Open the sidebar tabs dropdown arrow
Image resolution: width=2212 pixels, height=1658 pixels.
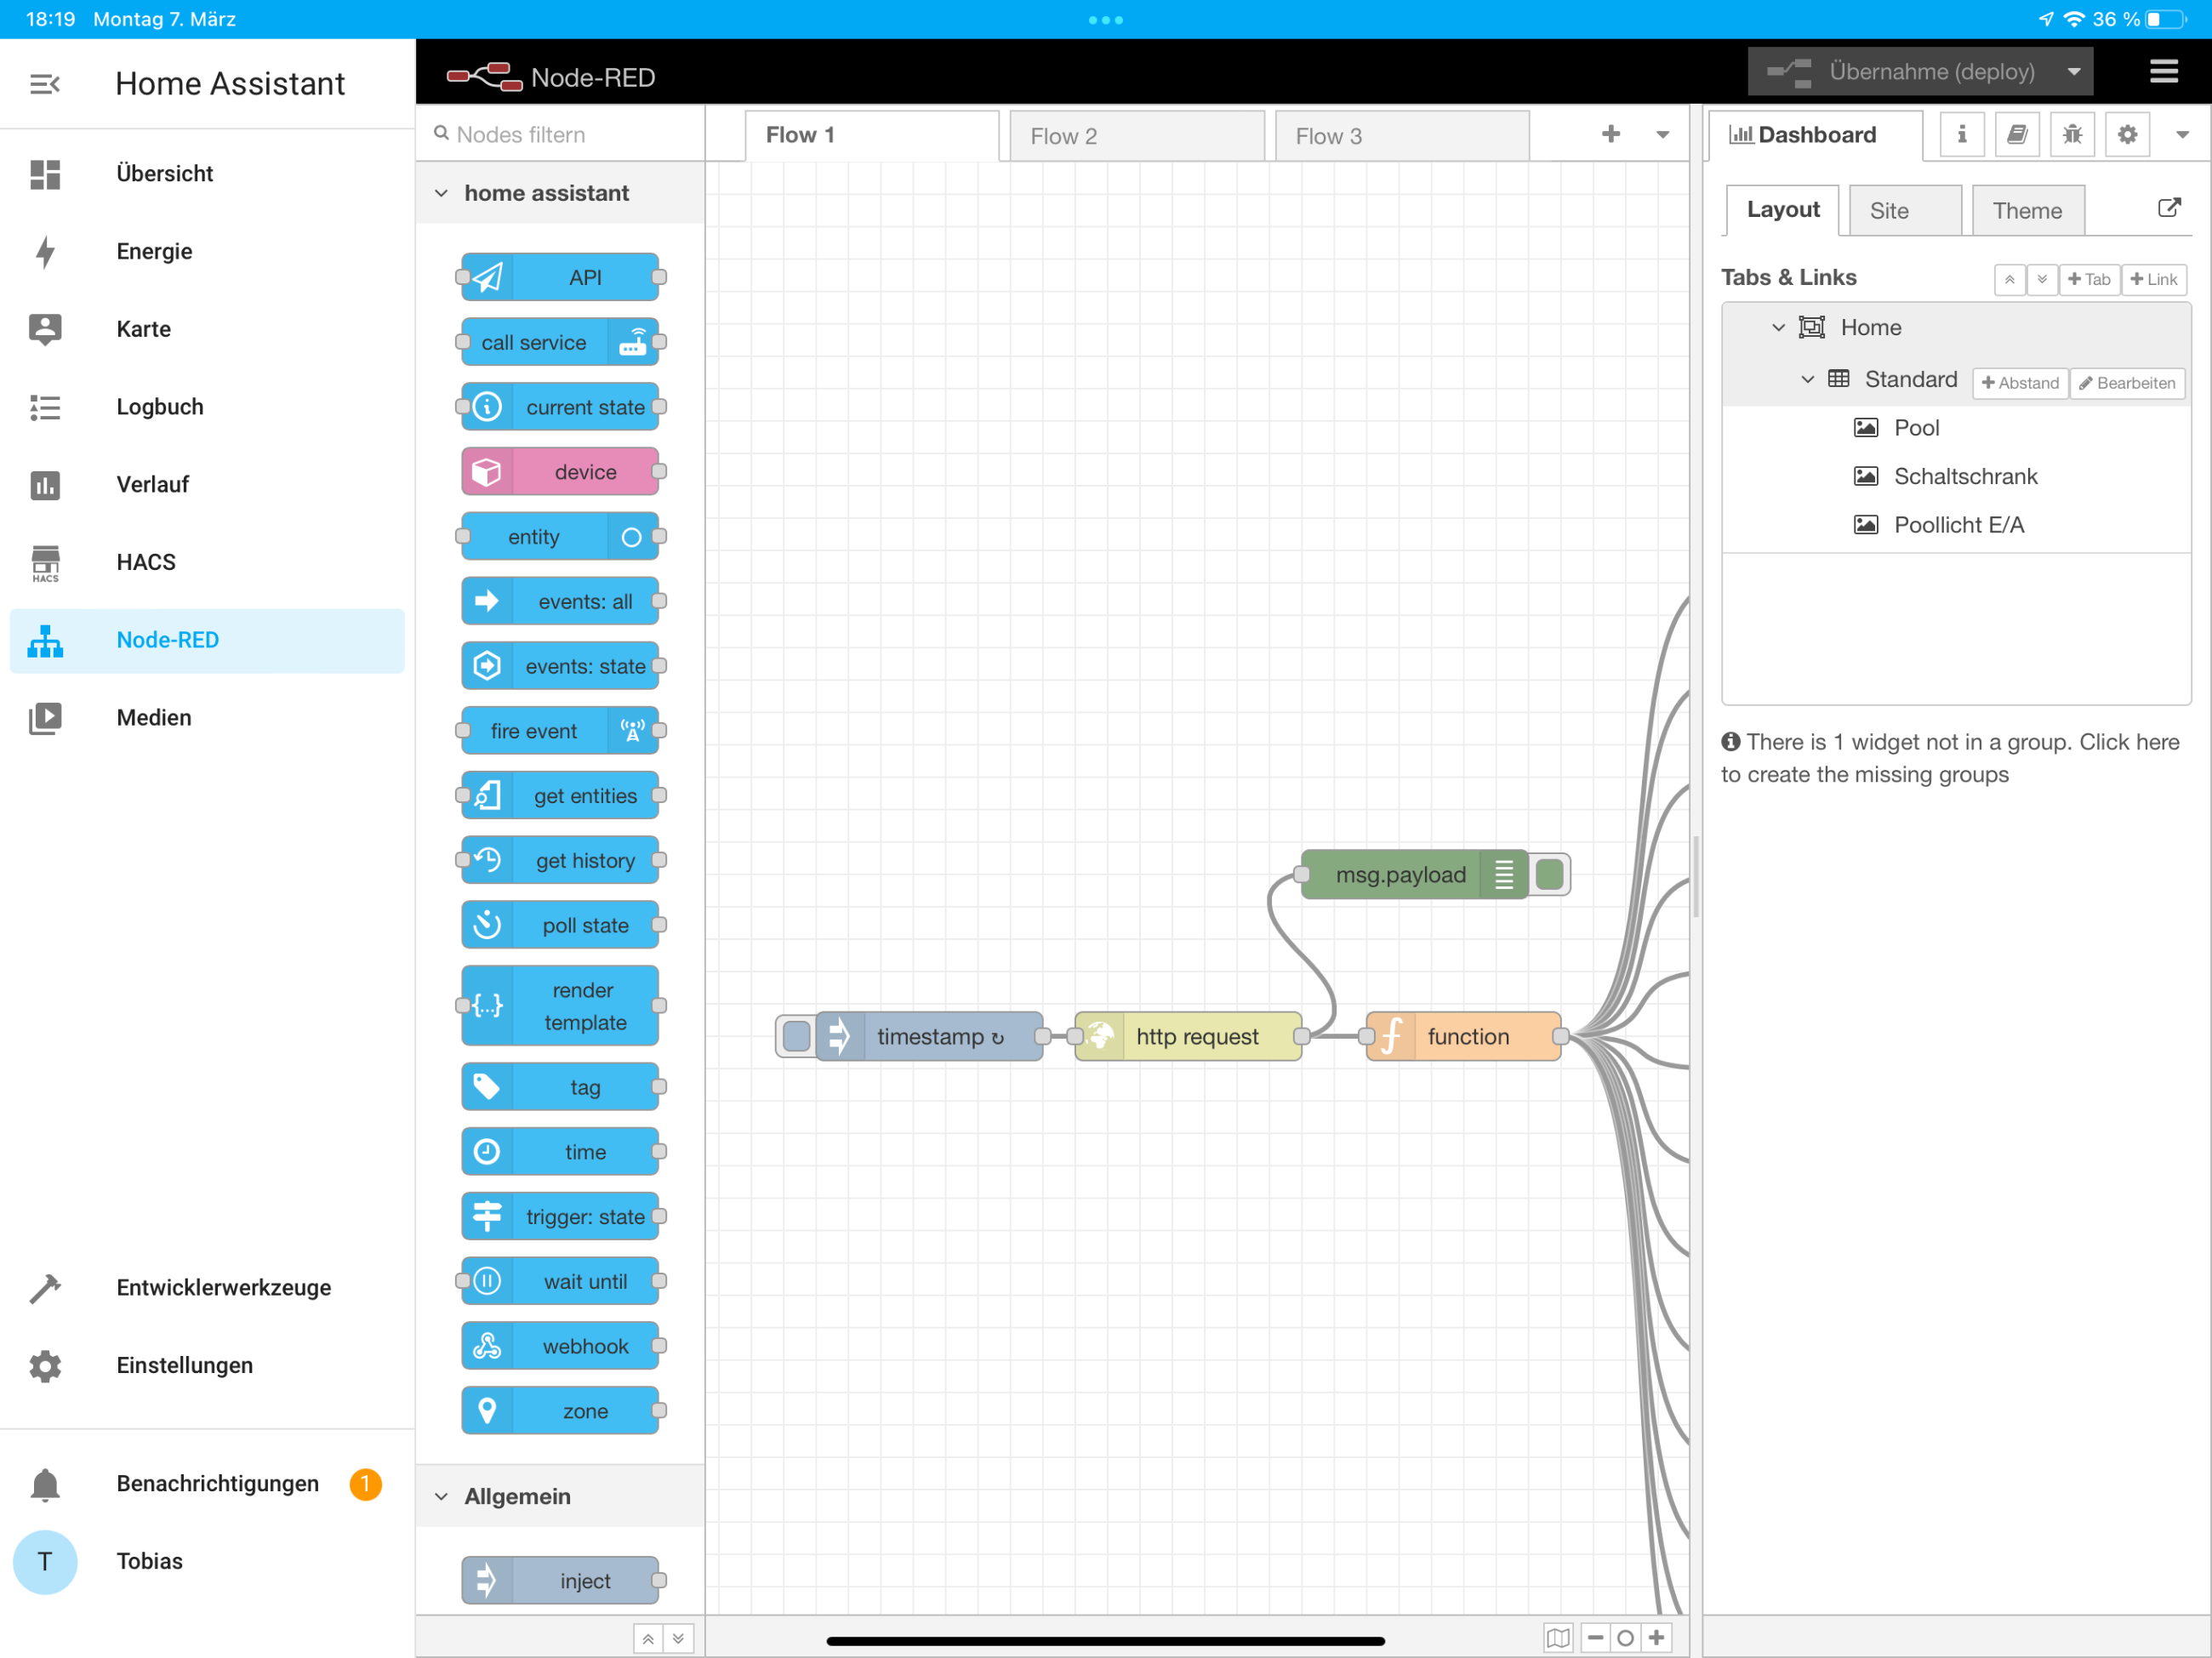[2182, 135]
